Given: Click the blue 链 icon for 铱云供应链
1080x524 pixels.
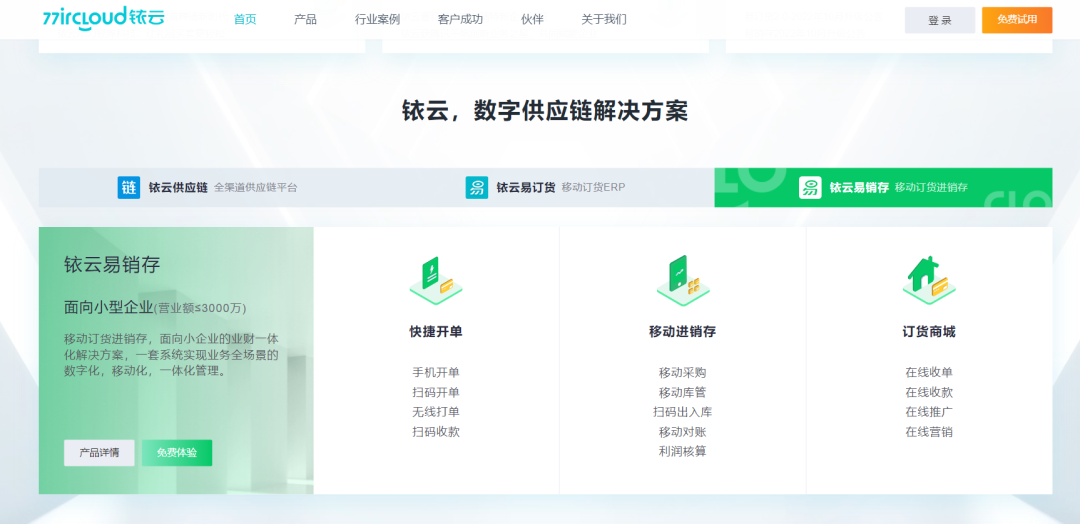Looking at the screenshot, I should coord(129,187).
